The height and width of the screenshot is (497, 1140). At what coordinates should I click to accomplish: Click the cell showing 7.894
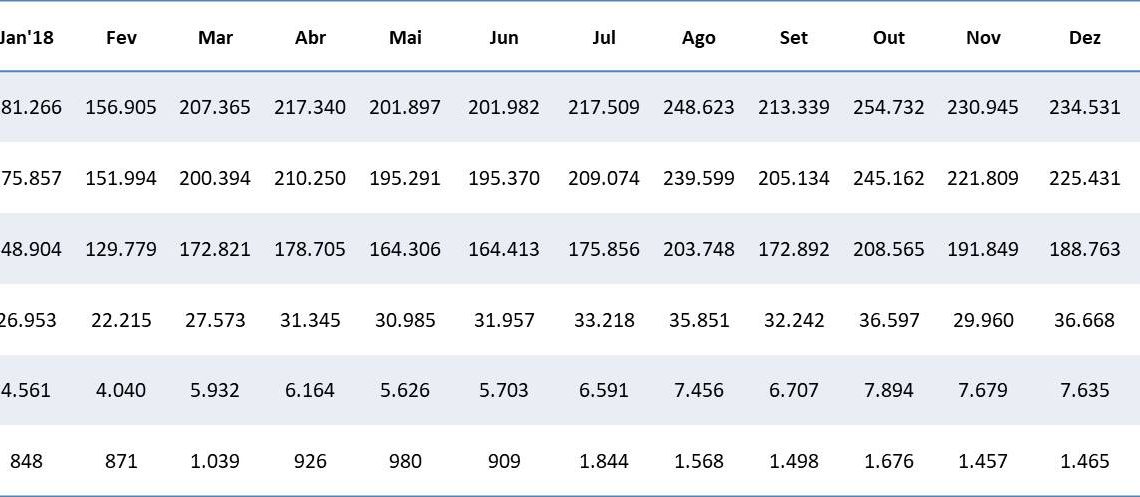[888, 390]
